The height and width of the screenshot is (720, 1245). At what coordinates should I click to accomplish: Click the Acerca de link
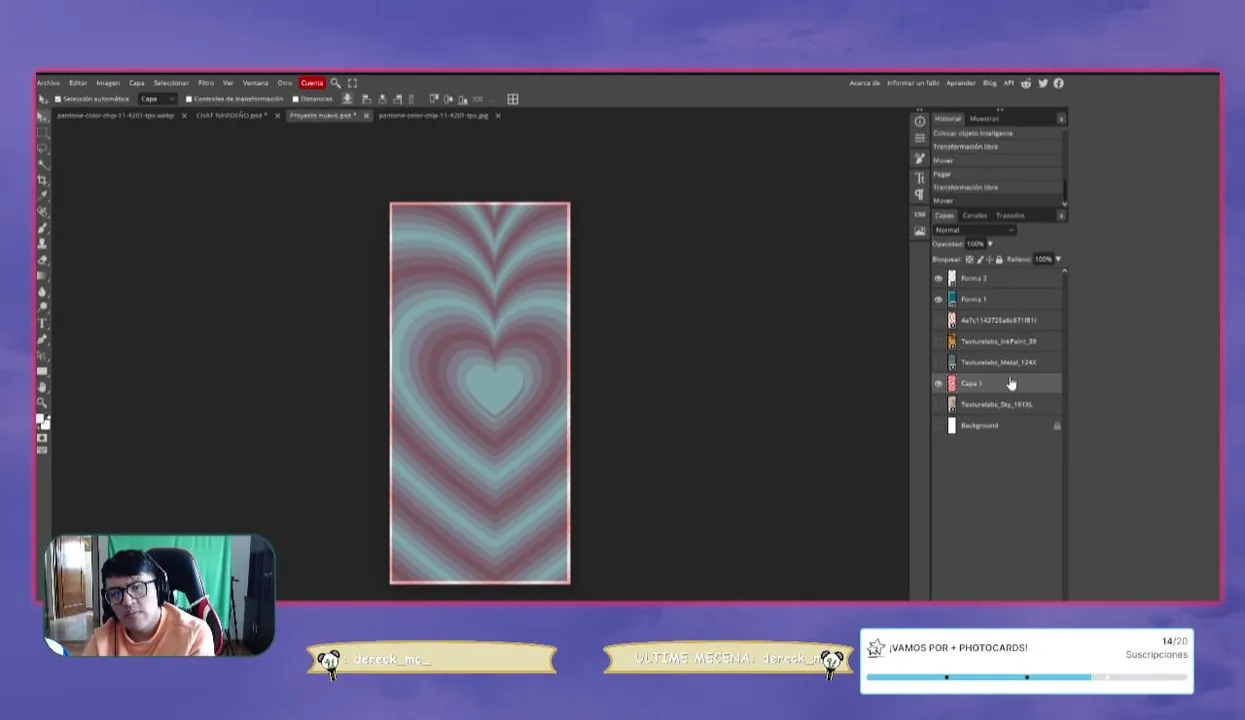pyautogui.click(x=865, y=83)
